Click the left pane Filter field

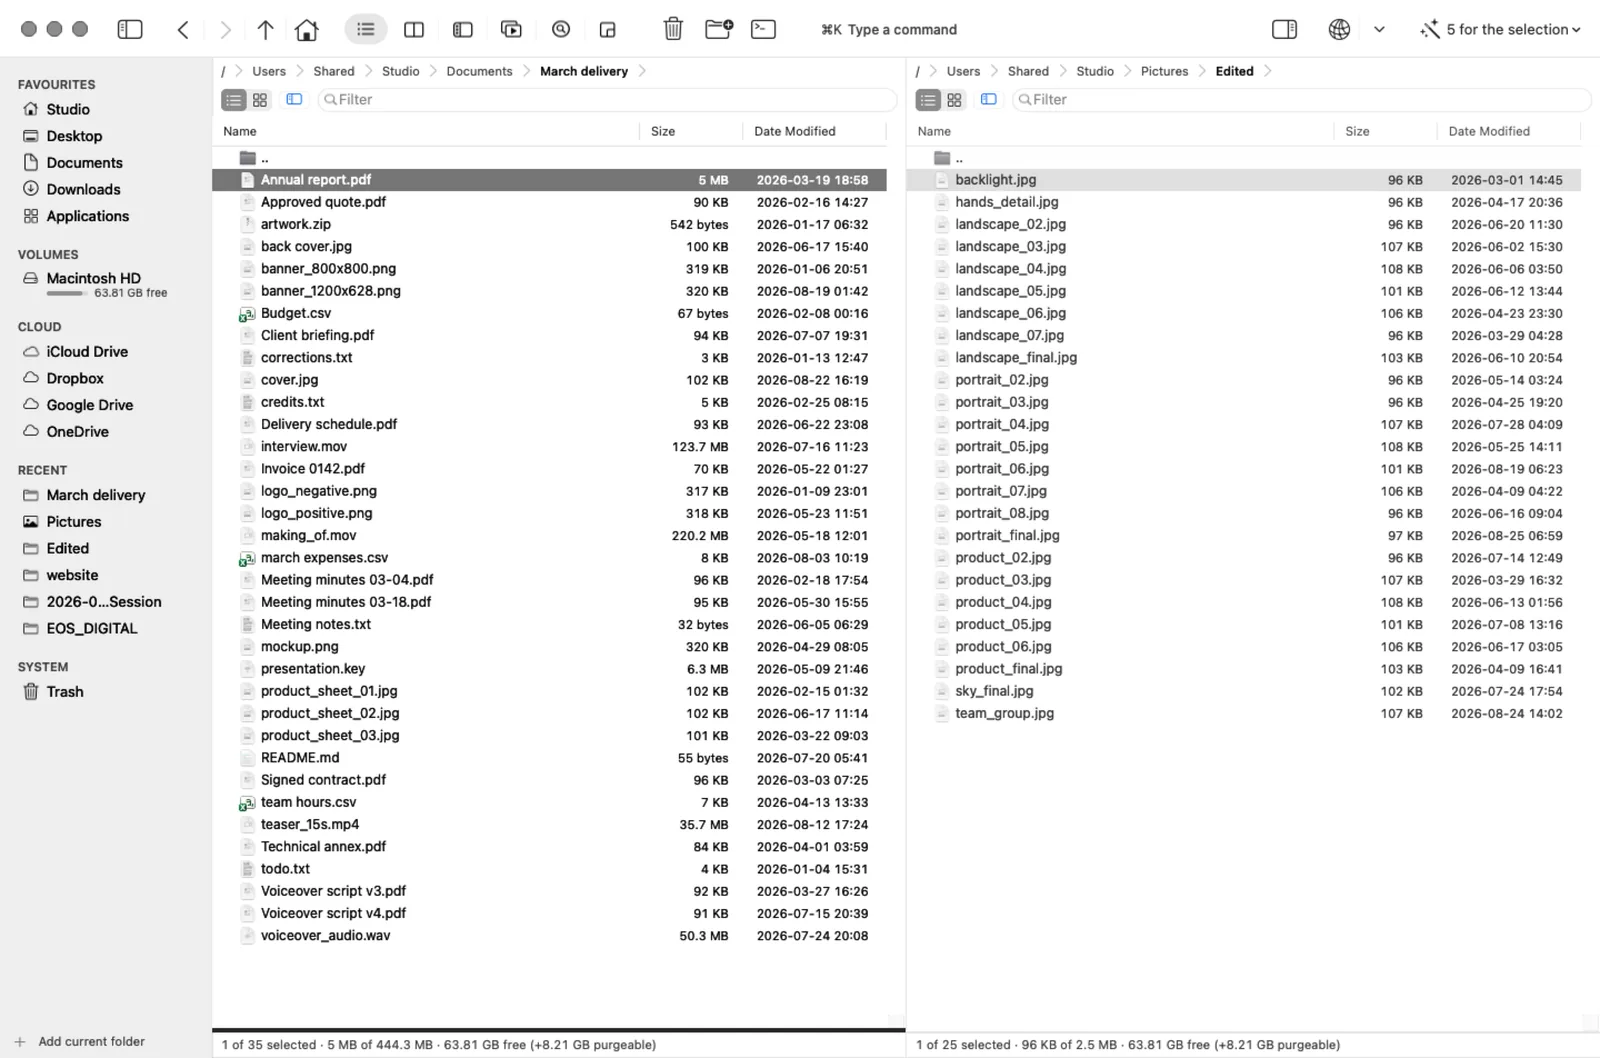click(x=607, y=100)
